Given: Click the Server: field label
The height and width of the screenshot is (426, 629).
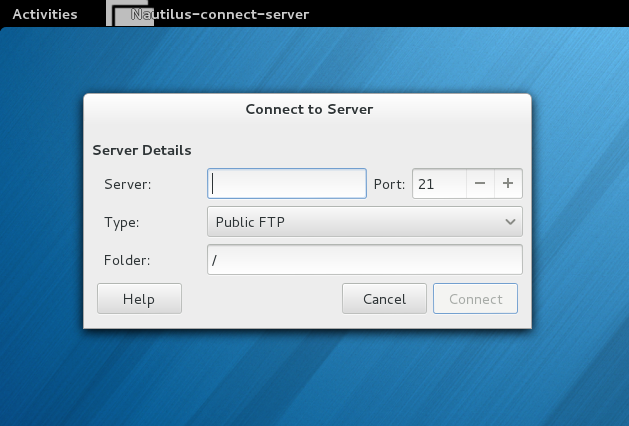Looking at the screenshot, I should pos(127,184).
